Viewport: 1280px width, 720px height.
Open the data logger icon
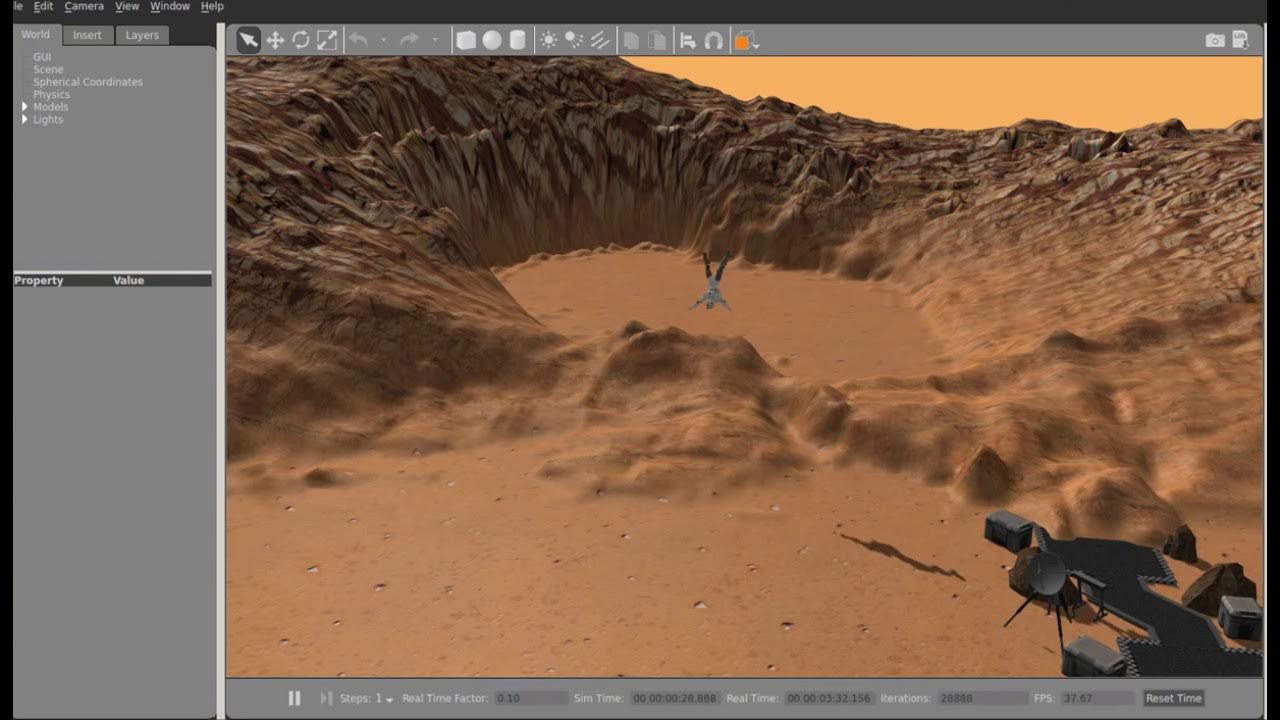click(x=1241, y=40)
